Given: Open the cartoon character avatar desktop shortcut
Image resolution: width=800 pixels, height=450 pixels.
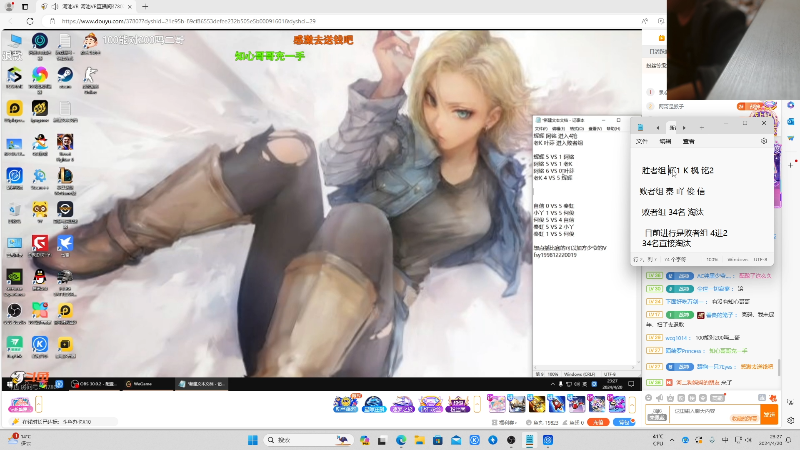Looking at the screenshot, I should 90,42.
